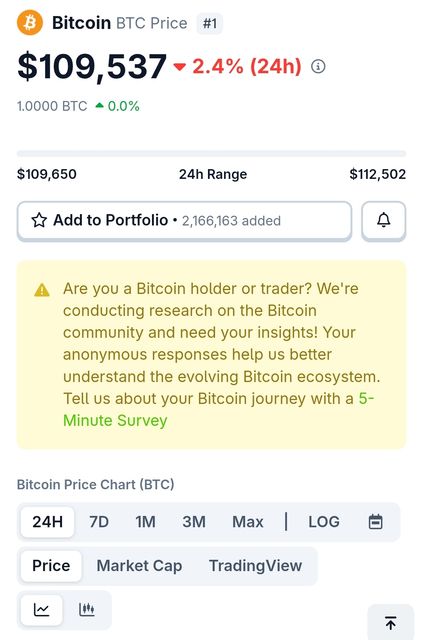This screenshot has width=423, height=640.
Task: Switch to the candlestick chart icon
Action: [x=87, y=610]
